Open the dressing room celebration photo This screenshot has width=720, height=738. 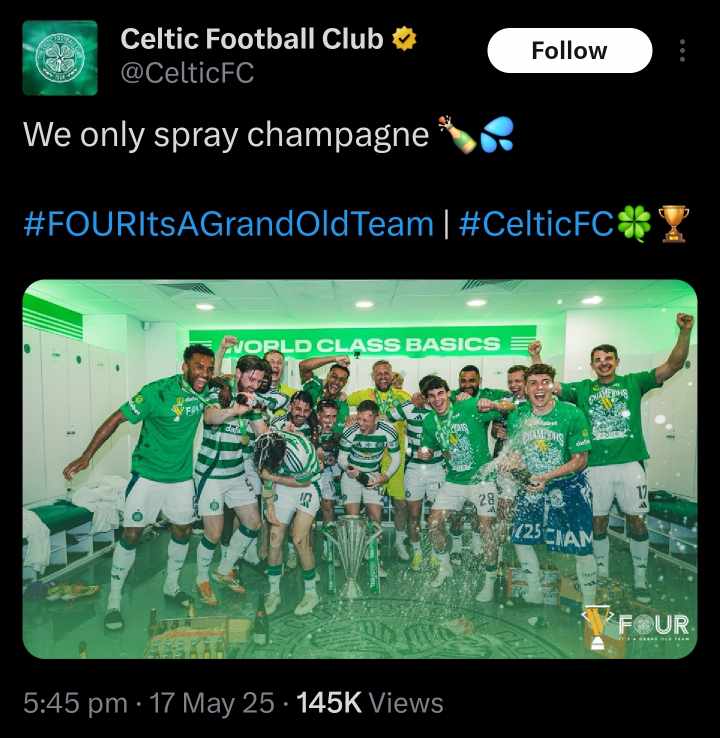point(360,469)
